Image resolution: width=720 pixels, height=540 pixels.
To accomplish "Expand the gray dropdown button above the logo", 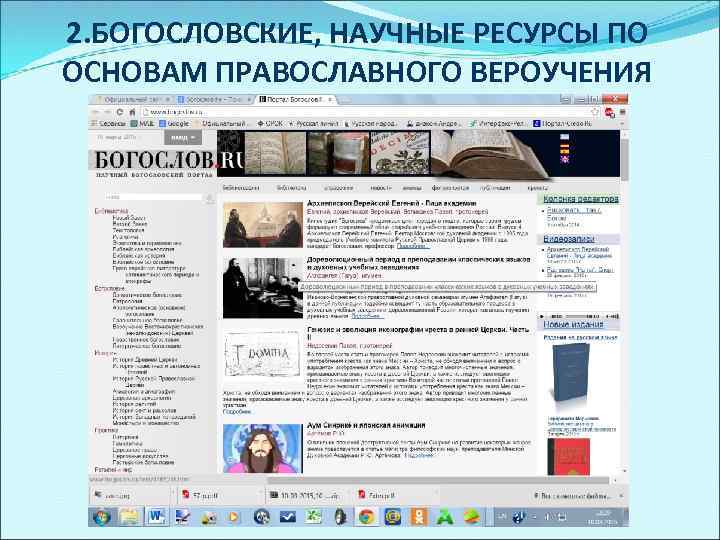I will pos(183,138).
